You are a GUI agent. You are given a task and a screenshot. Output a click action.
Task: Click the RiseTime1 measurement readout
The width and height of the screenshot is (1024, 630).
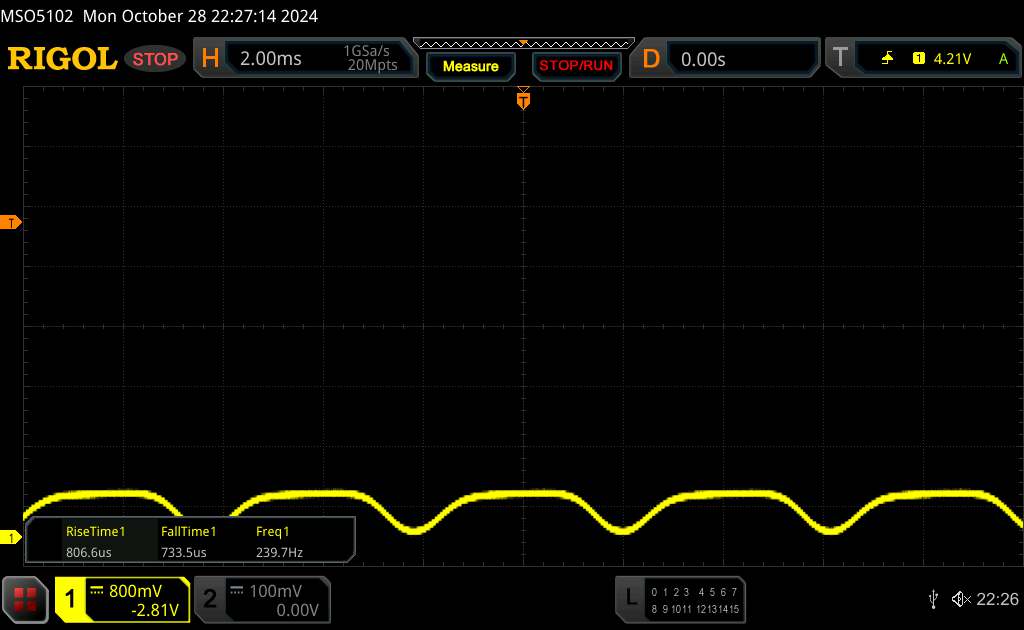pyautogui.click(x=95, y=541)
